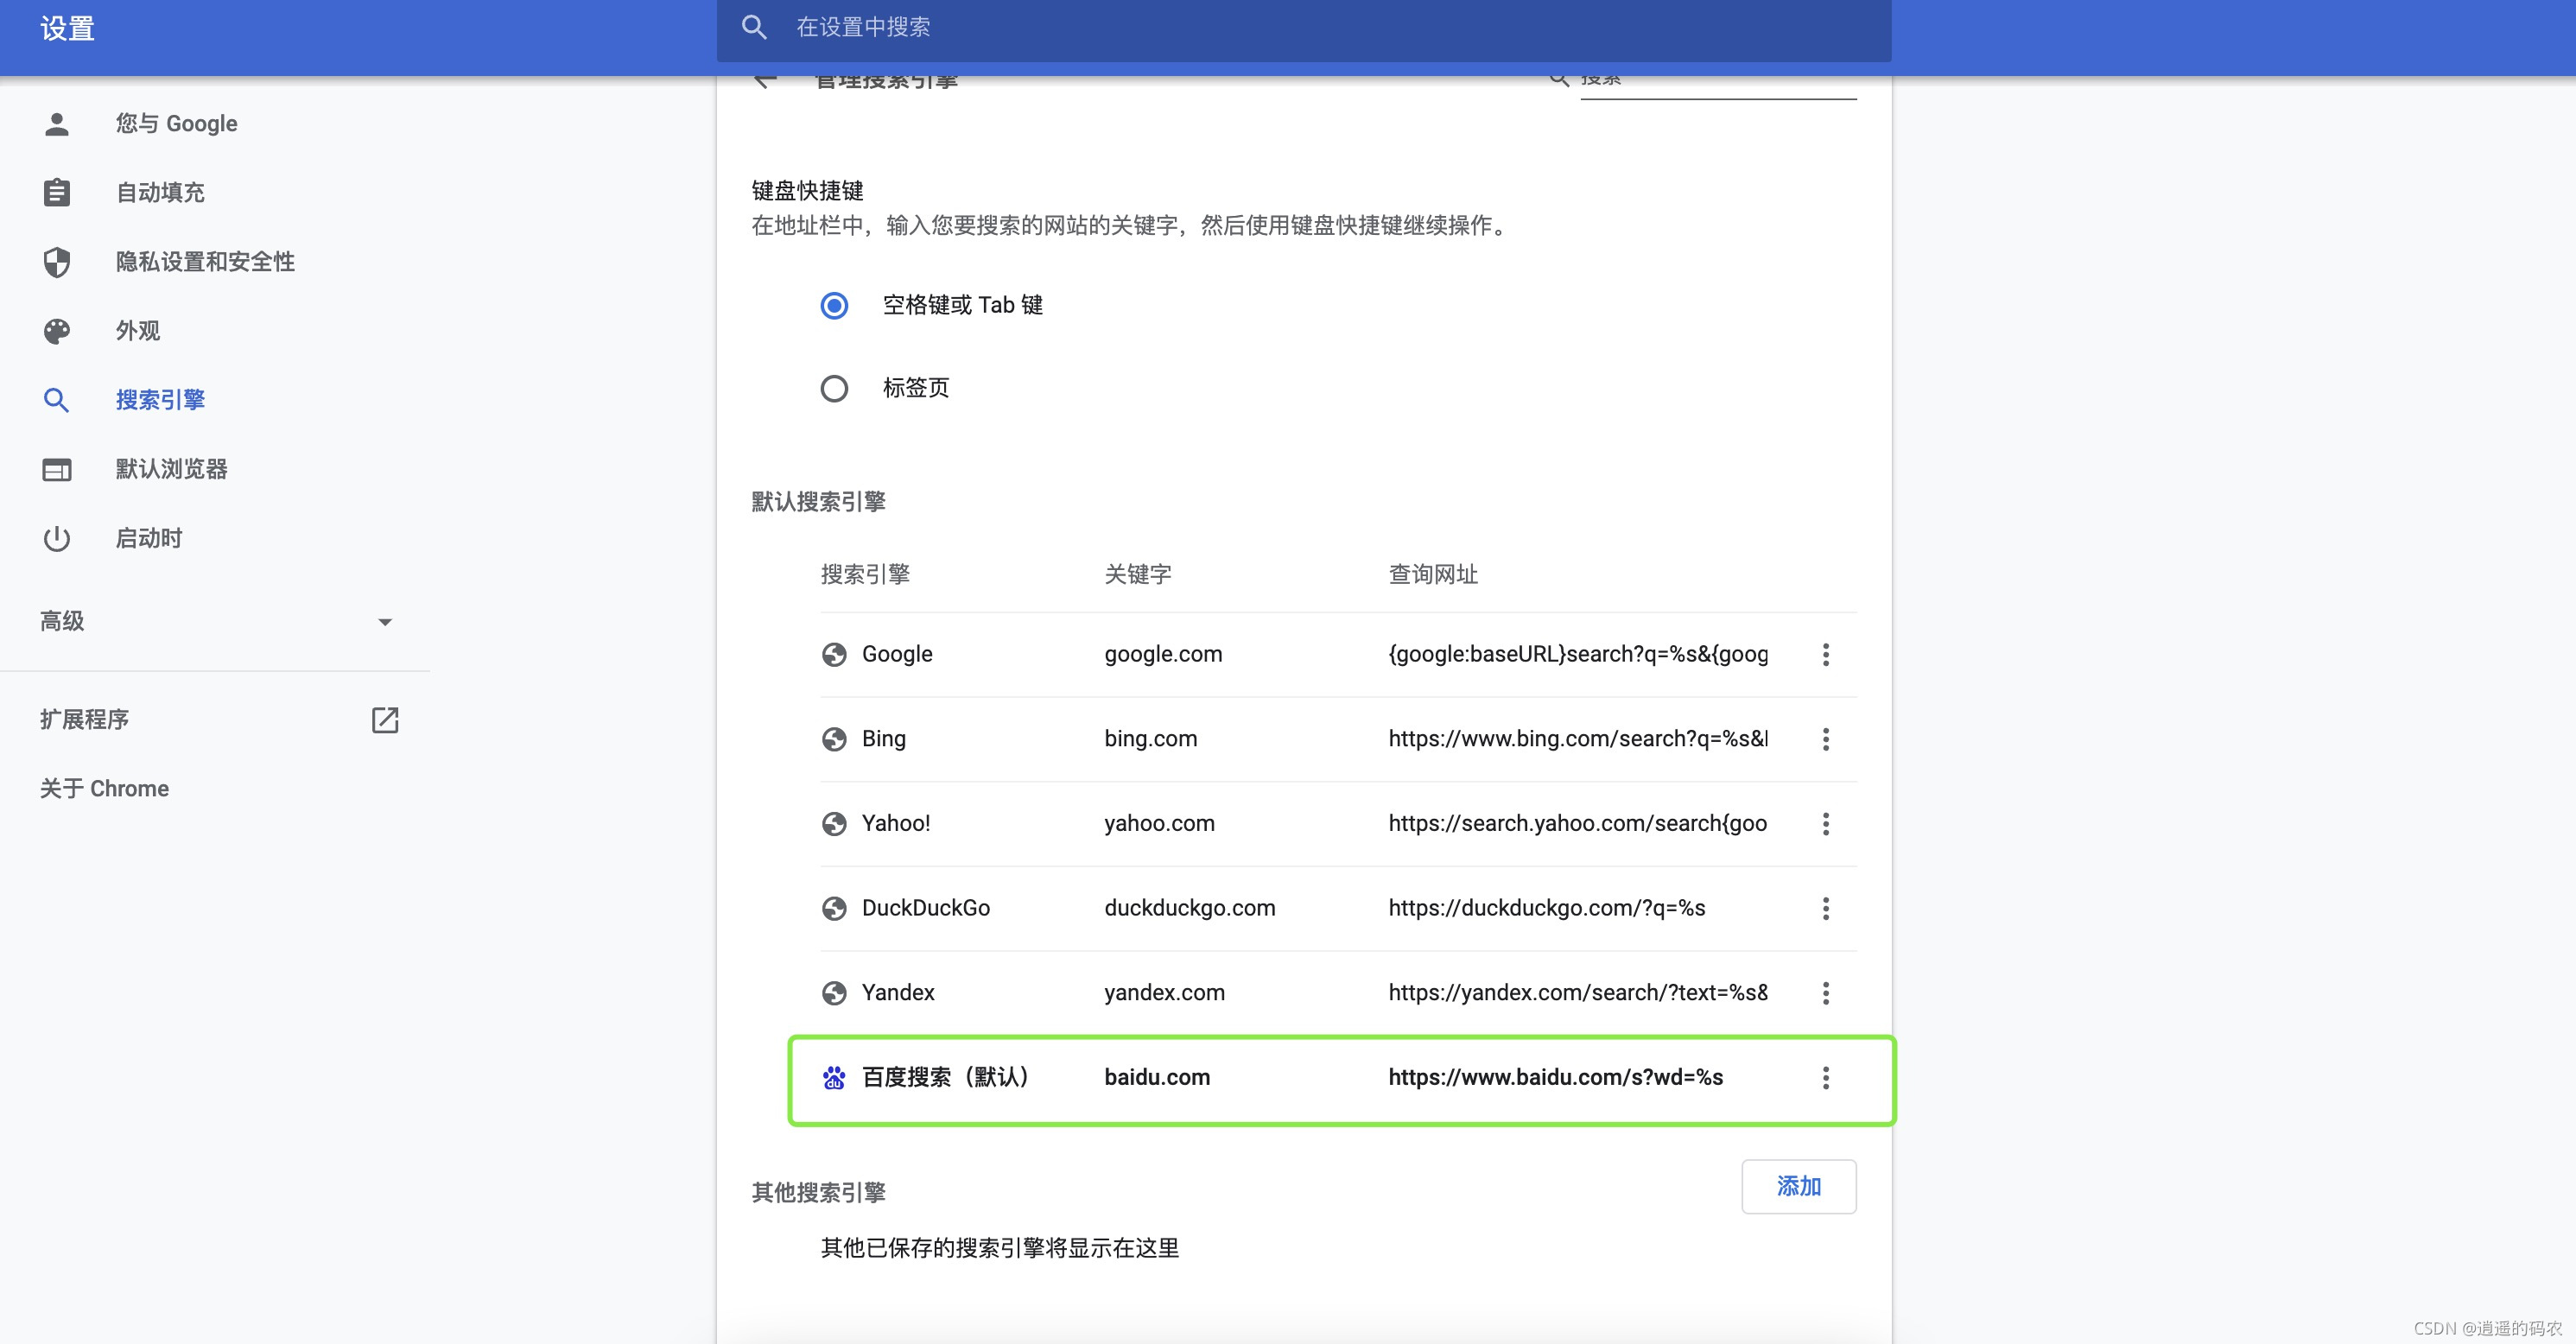Click the 添加 button

pyautogui.click(x=1798, y=1187)
